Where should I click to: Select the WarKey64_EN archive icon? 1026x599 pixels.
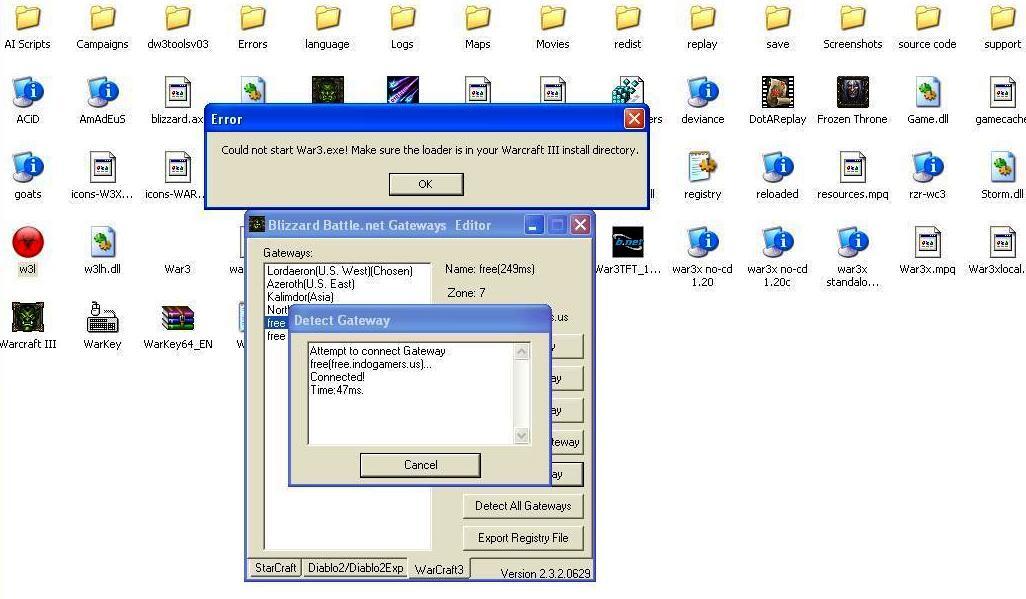coord(177,317)
